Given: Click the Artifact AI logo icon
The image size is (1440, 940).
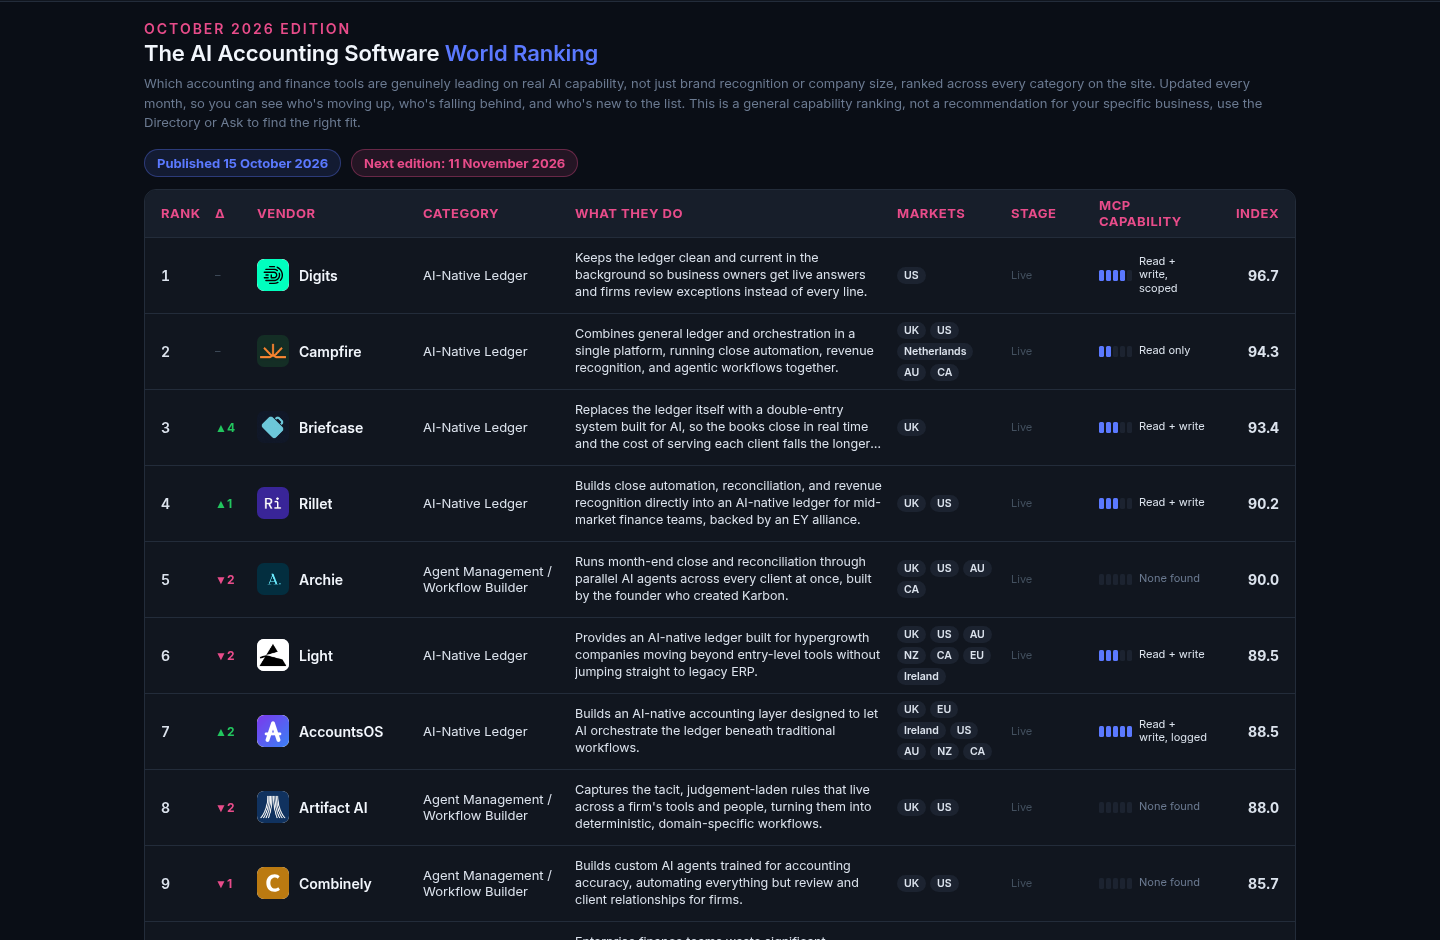Looking at the screenshot, I should coord(273,807).
